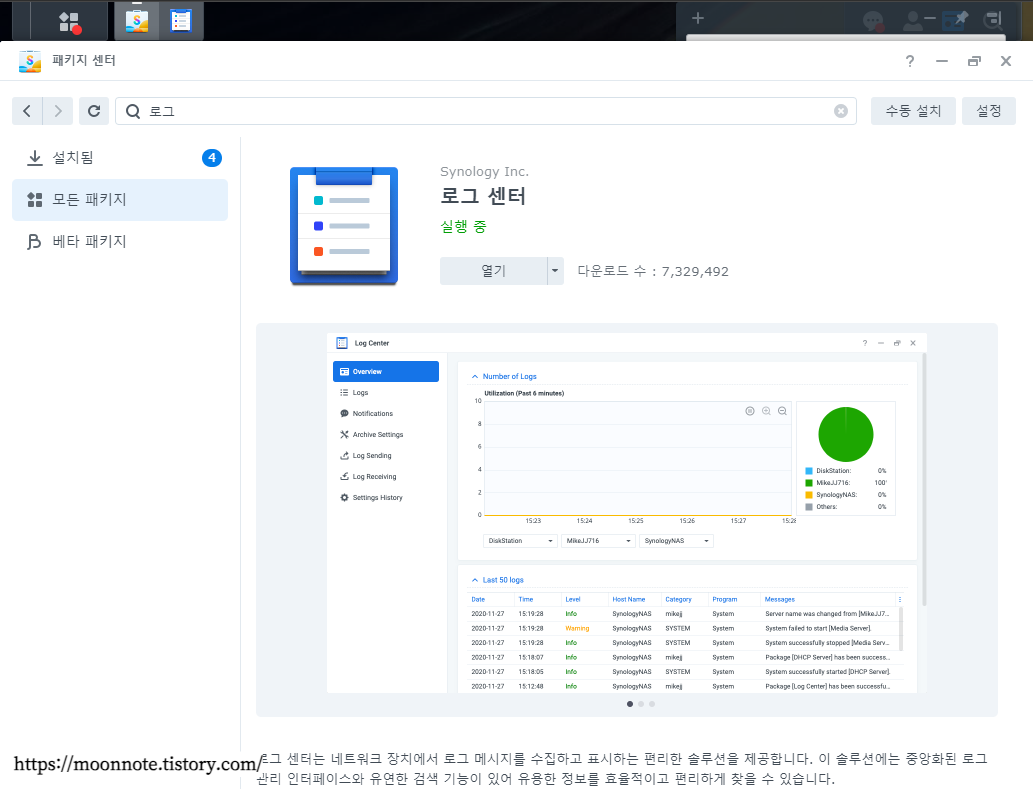Click the Log Center package icon
Image resolution: width=1033 pixels, height=789 pixels.
coord(344,226)
